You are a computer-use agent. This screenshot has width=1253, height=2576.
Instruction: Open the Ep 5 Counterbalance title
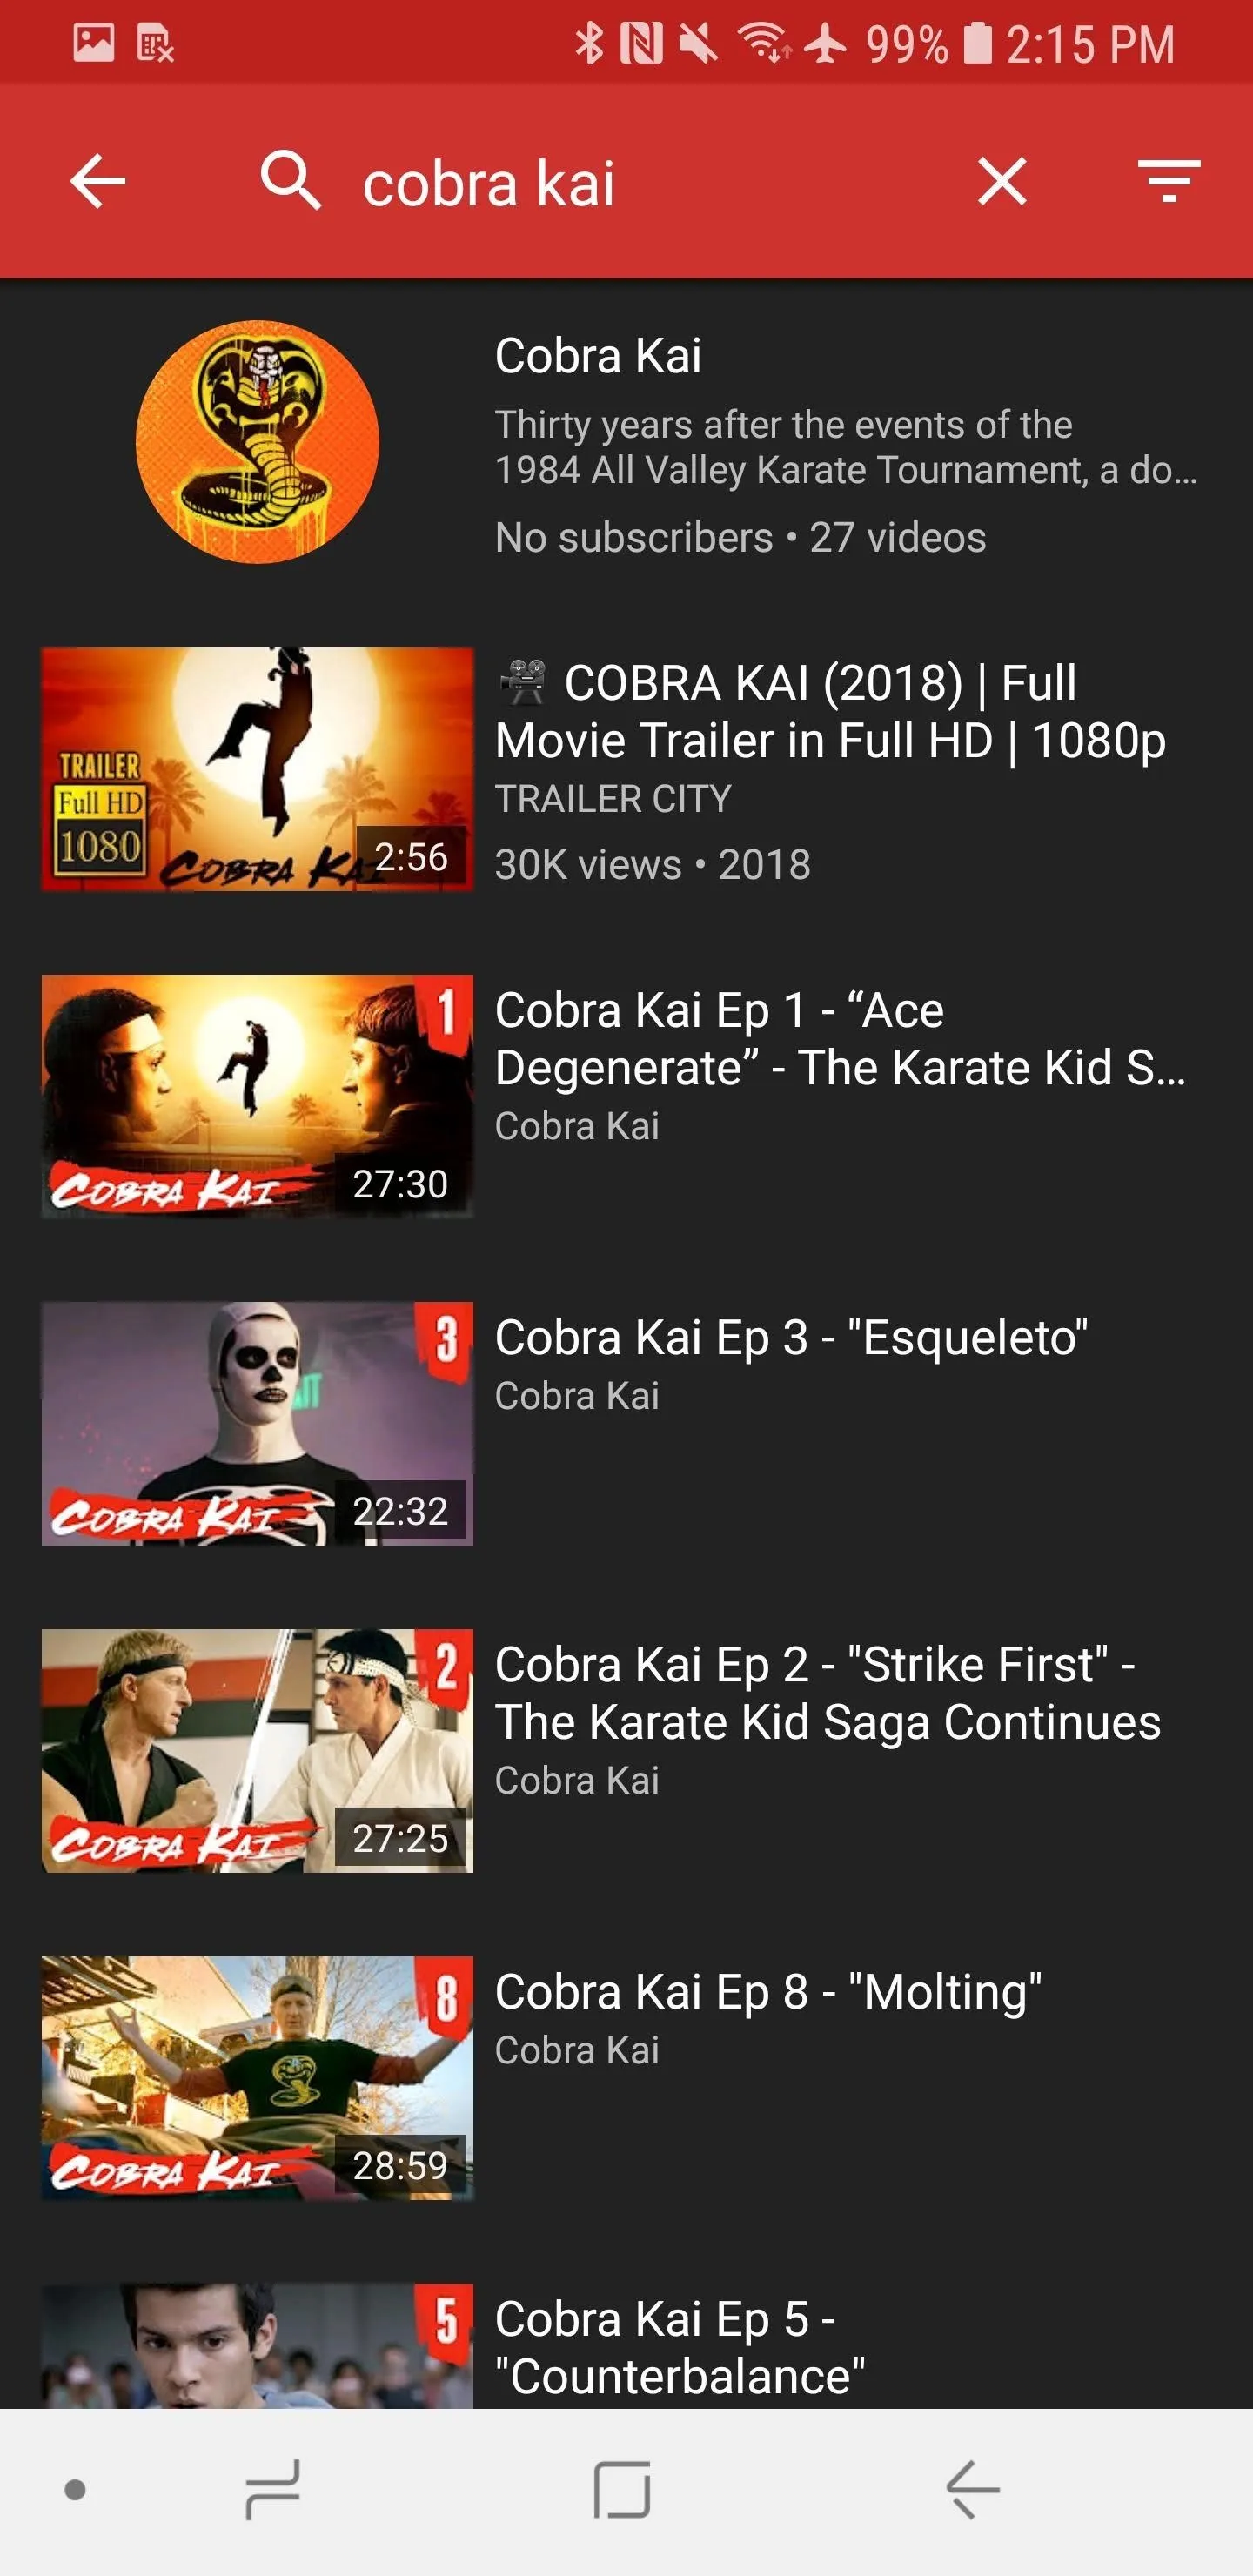680,2347
